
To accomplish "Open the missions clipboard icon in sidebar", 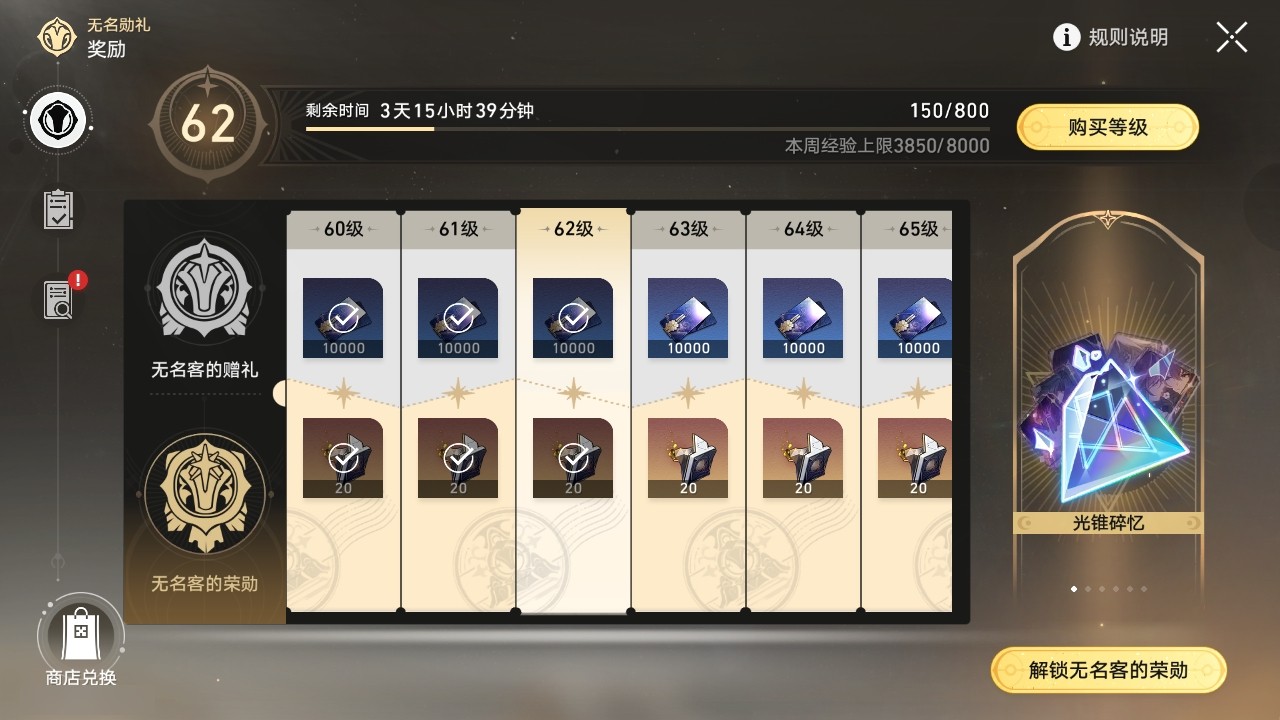I will click(x=58, y=209).
